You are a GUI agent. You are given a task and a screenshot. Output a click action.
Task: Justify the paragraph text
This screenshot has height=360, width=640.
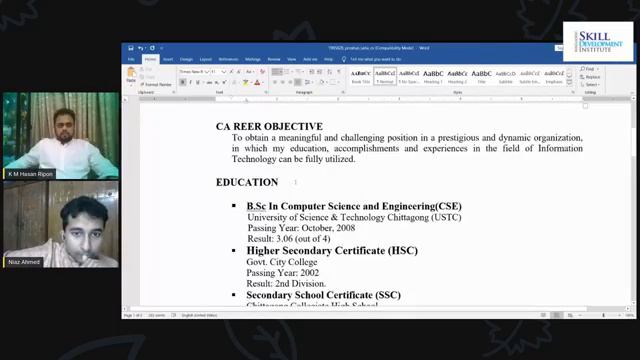click(298, 82)
